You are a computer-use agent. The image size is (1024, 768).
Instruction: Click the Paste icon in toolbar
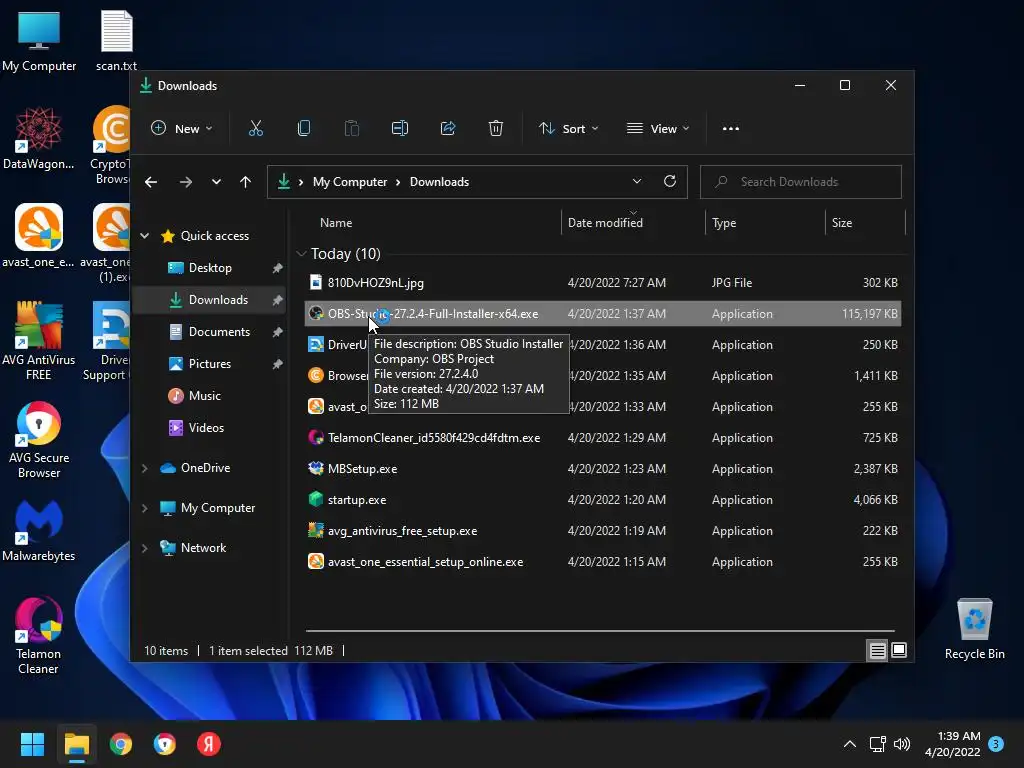pyautogui.click(x=351, y=129)
